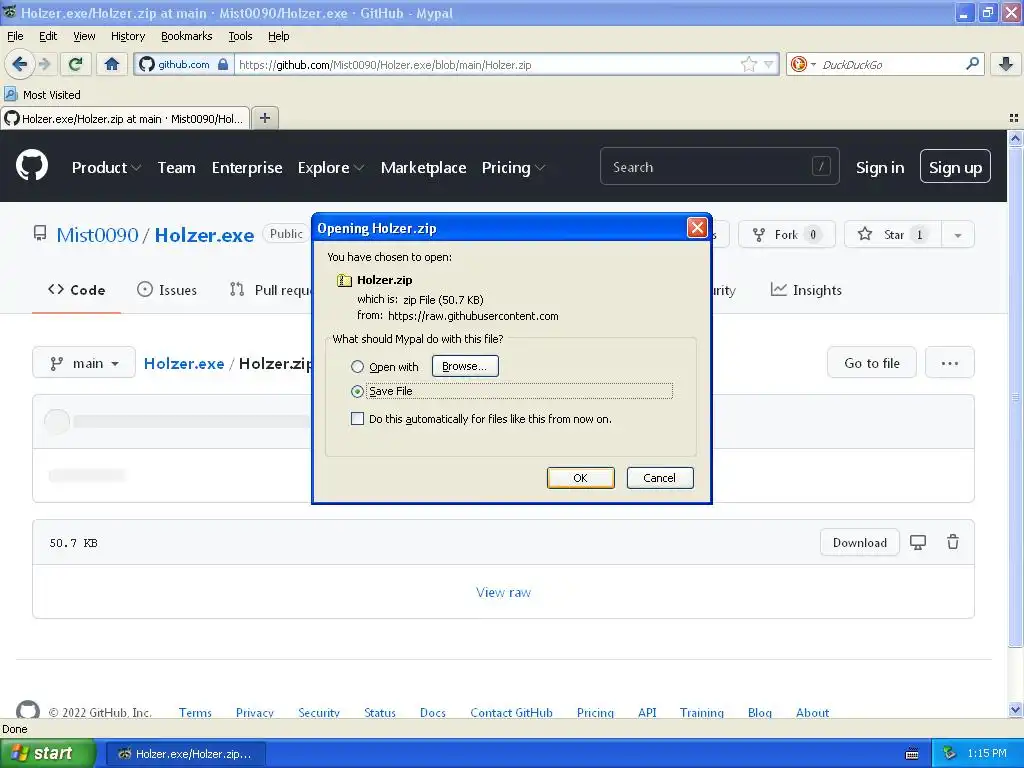1024x768 pixels.
Task: Click the Fork button on repository
Action: (786, 234)
